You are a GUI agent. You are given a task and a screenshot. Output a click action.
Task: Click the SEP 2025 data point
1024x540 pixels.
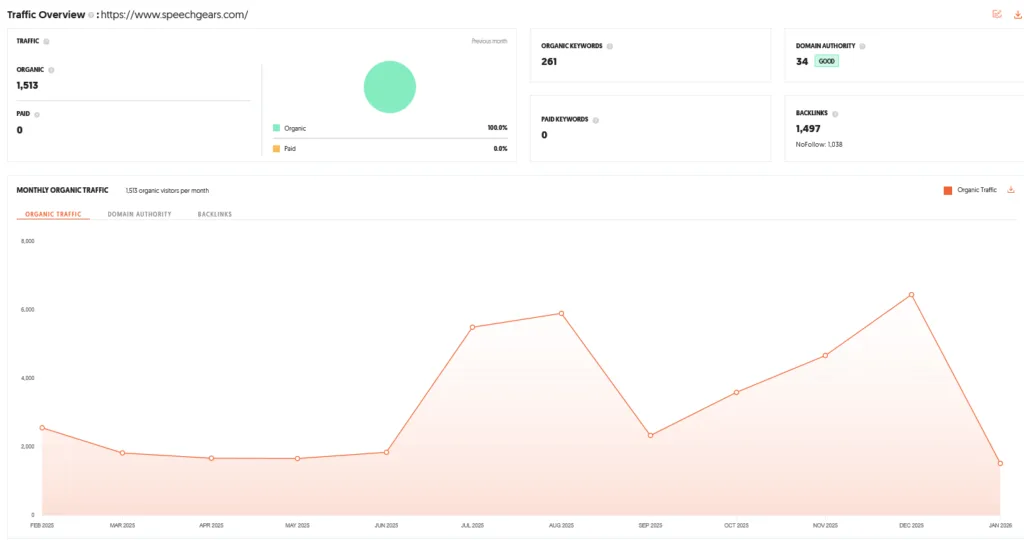pos(650,436)
